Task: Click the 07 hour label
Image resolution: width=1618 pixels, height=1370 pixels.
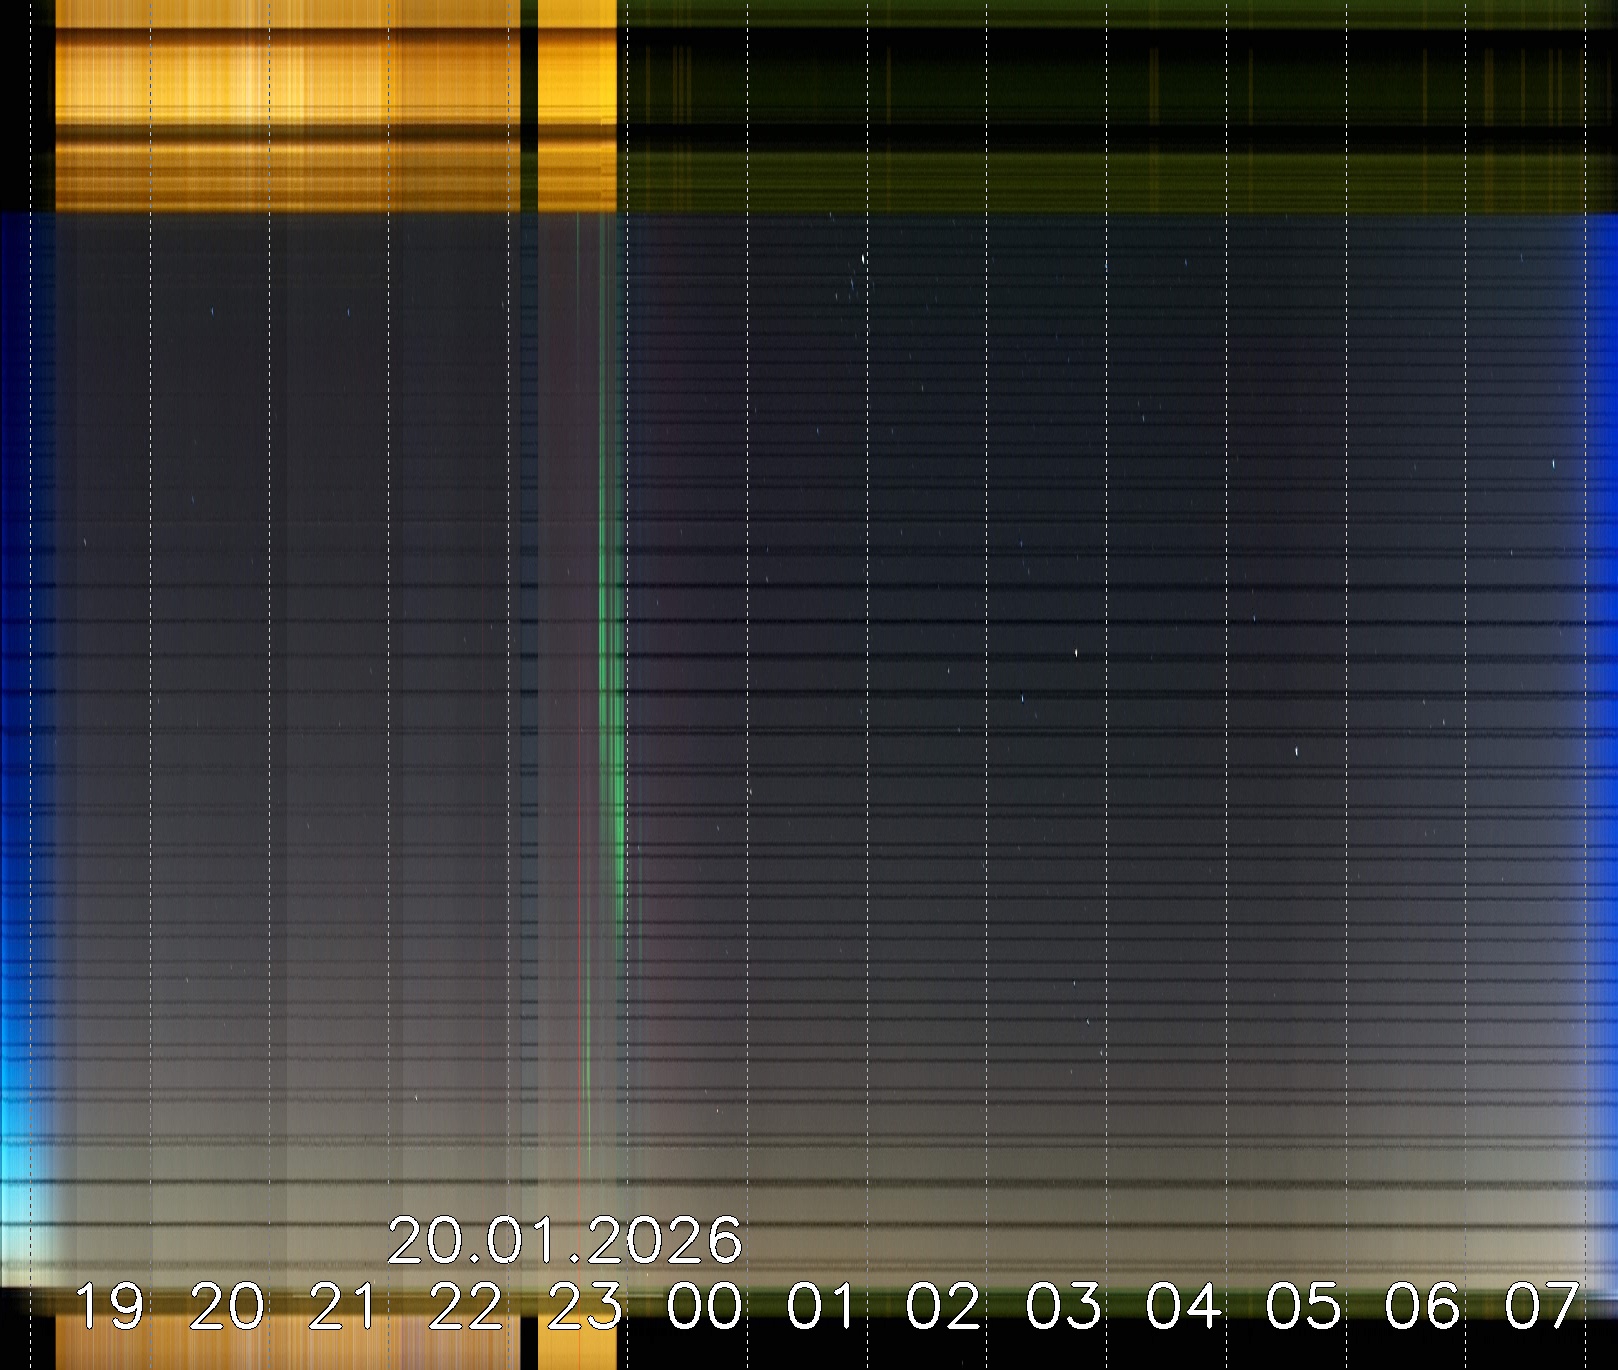Action: [1542, 1307]
